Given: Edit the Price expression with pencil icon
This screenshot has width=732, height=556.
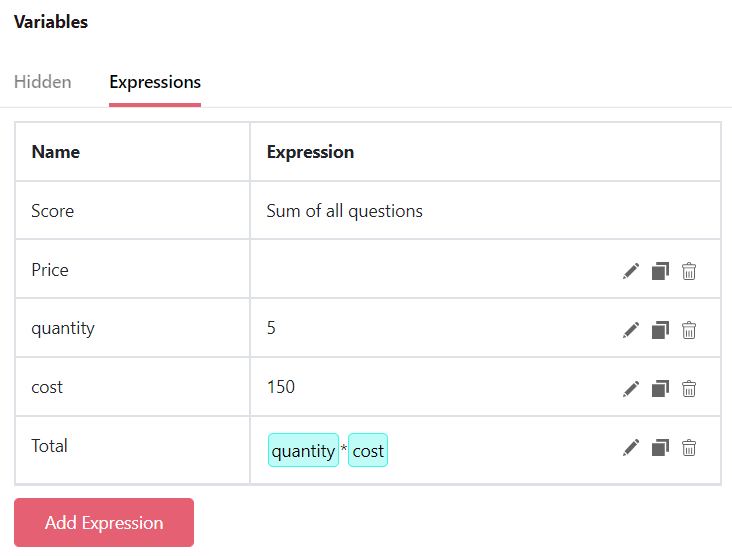Looking at the screenshot, I should click(x=631, y=271).
